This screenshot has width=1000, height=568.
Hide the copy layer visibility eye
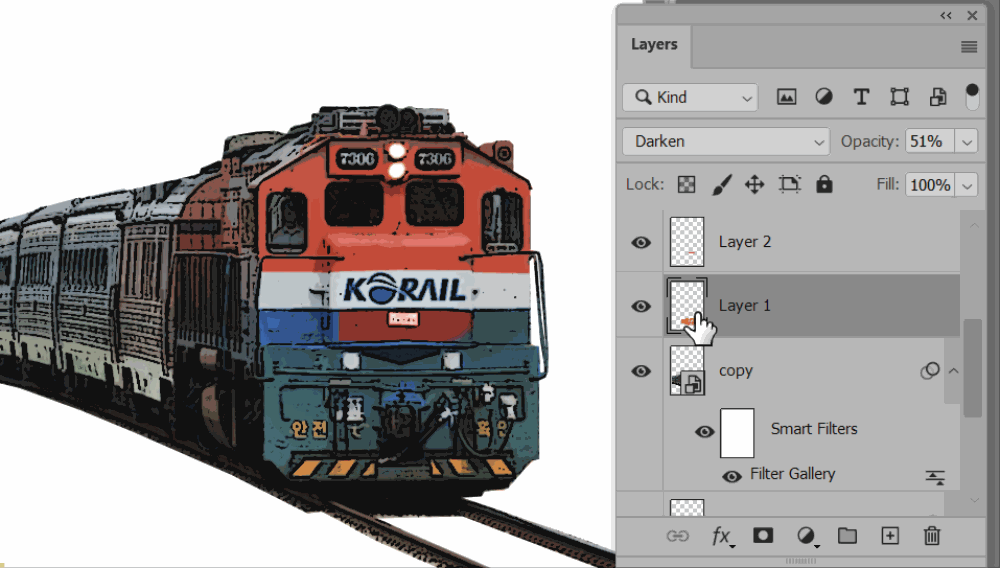pyautogui.click(x=641, y=371)
